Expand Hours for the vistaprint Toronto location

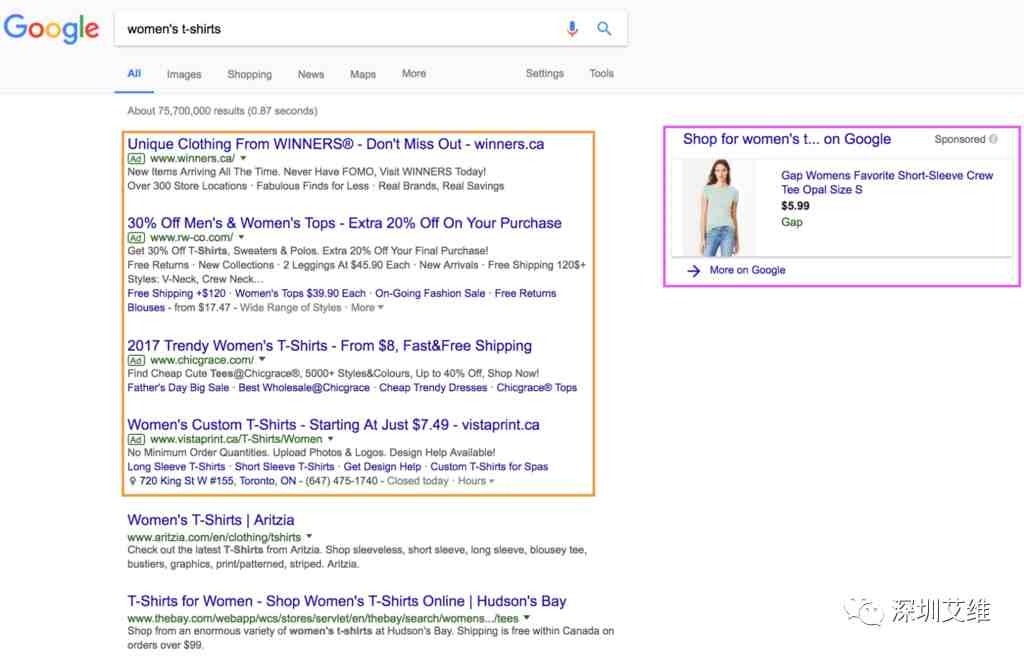click(x=476, y=481)
